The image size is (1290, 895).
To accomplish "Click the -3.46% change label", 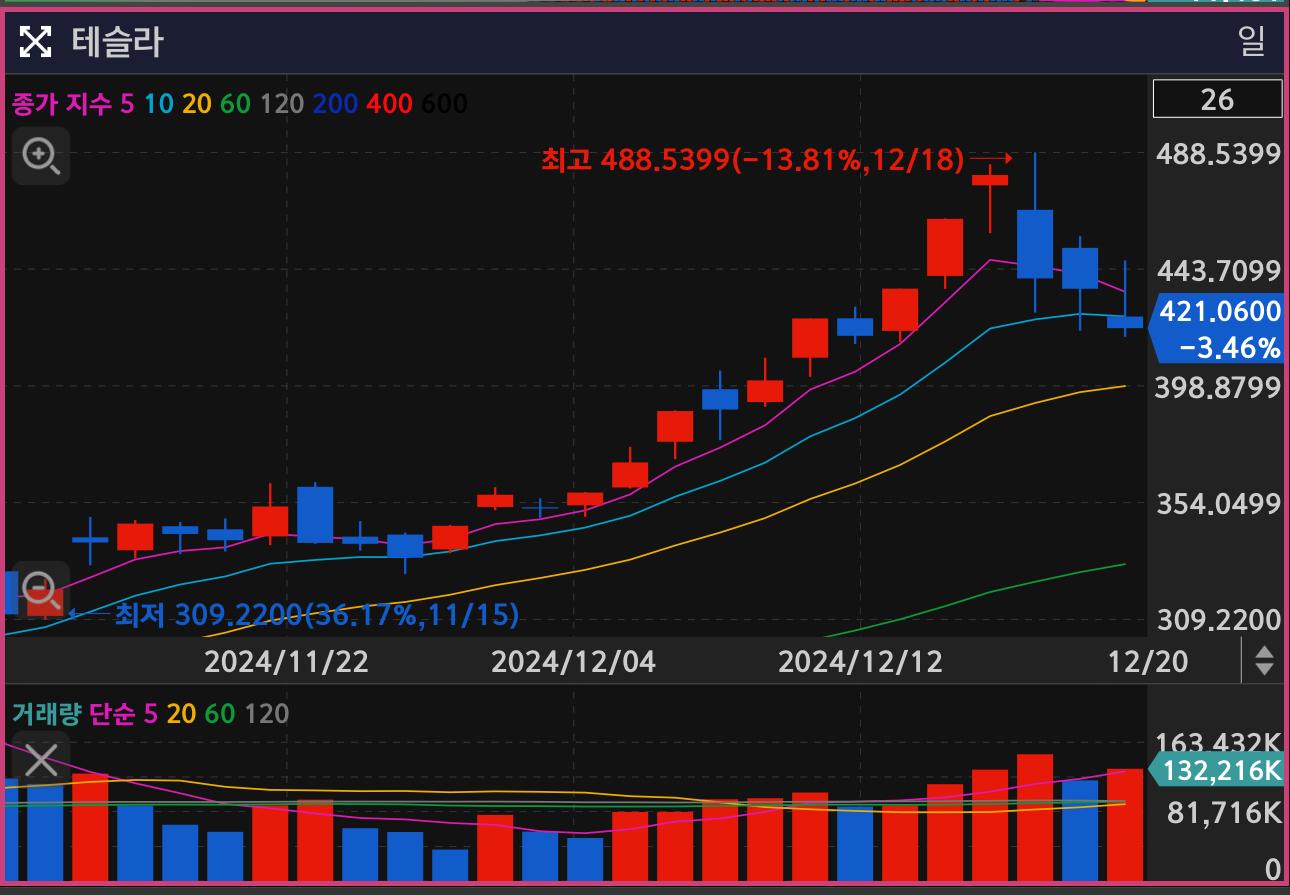I will click(x=1230, y=348).
